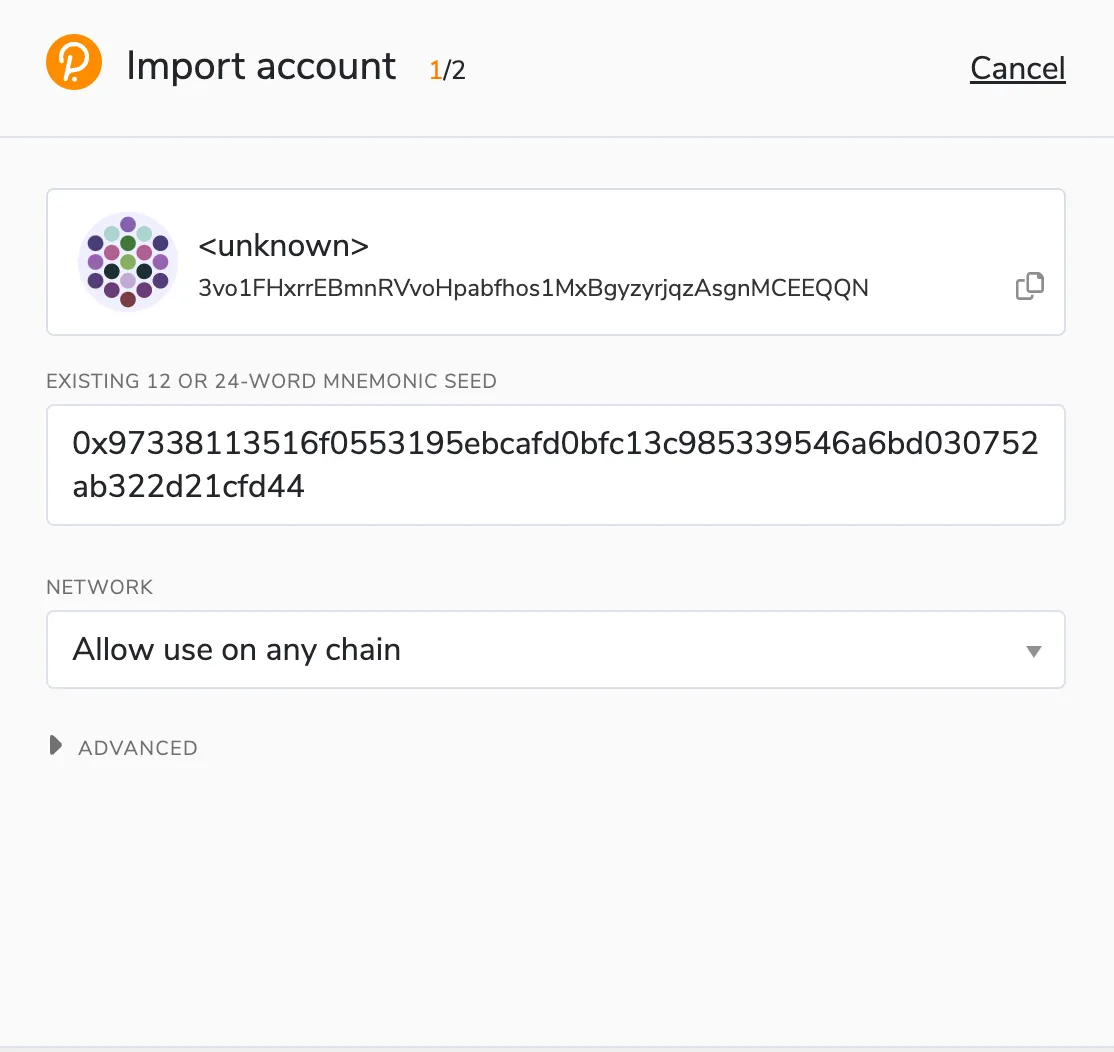Click the ADVANCED disclosure triangle
The height and width of the screenshot is (1052, 1114).
click(55, 745)
